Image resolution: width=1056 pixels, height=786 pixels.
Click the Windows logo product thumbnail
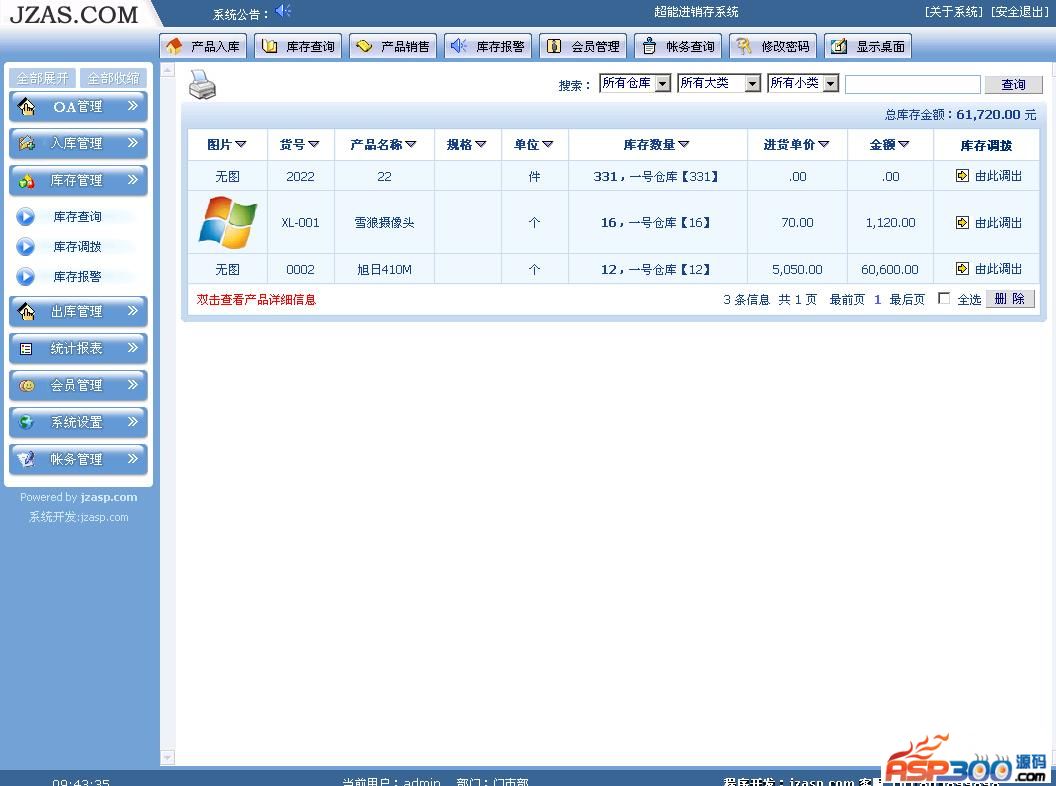228,222
